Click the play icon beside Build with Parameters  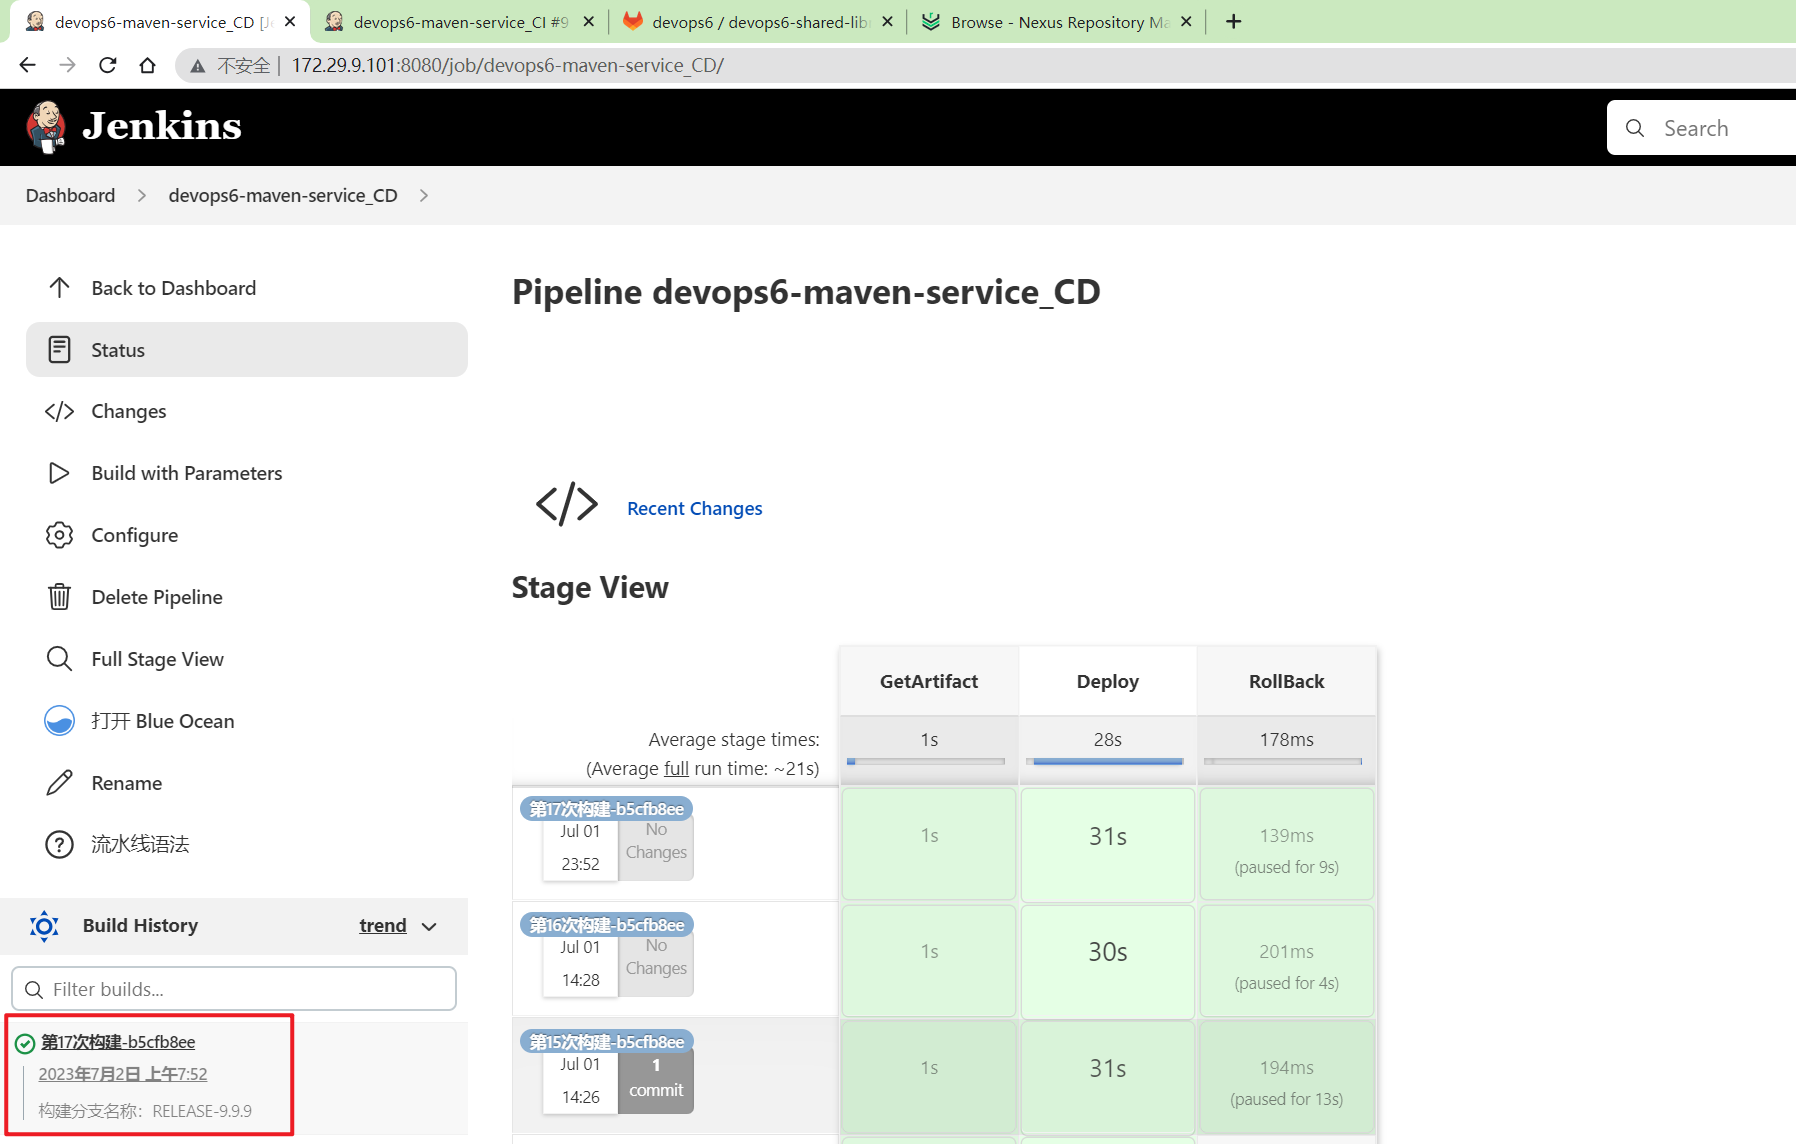point(59,473)
